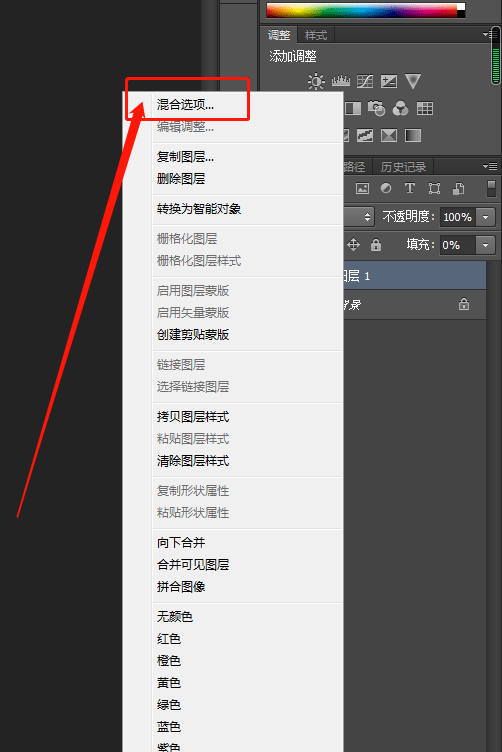Choose 混合选项... from the context menu
This screenshot has height=752, width=502.
[185, 105]
